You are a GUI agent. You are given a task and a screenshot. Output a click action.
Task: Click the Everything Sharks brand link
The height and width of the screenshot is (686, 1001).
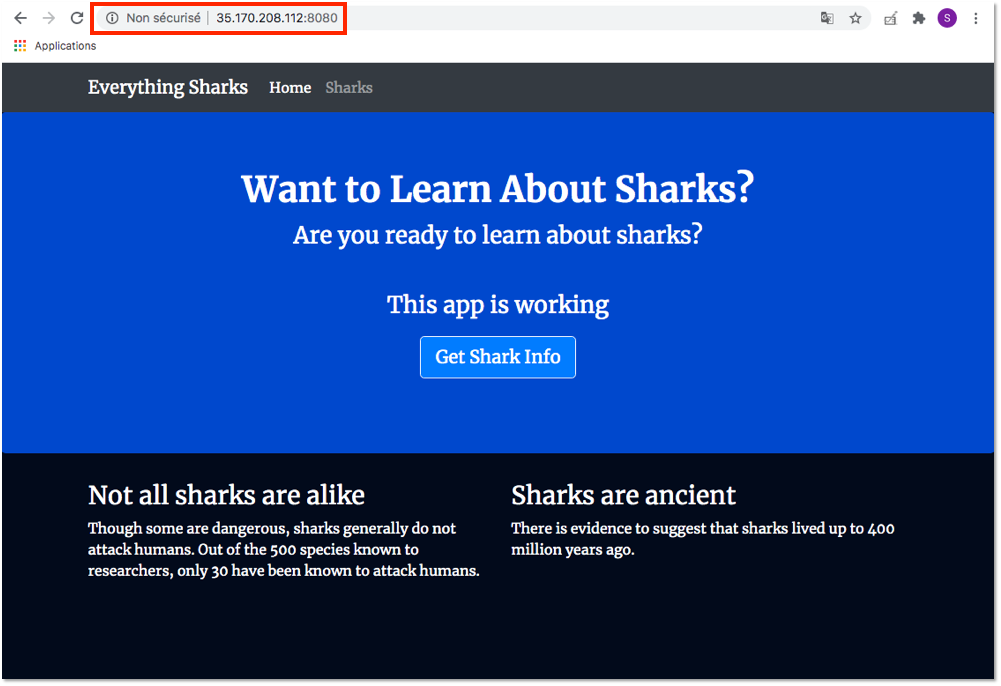[168, 87]
